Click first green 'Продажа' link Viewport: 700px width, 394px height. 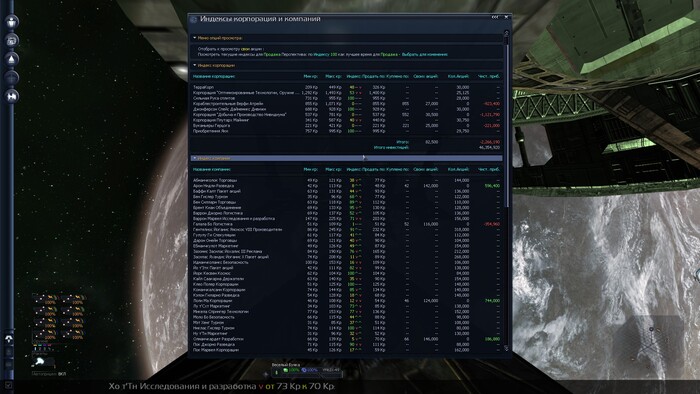pyautogui.click(x=271, y=54)
